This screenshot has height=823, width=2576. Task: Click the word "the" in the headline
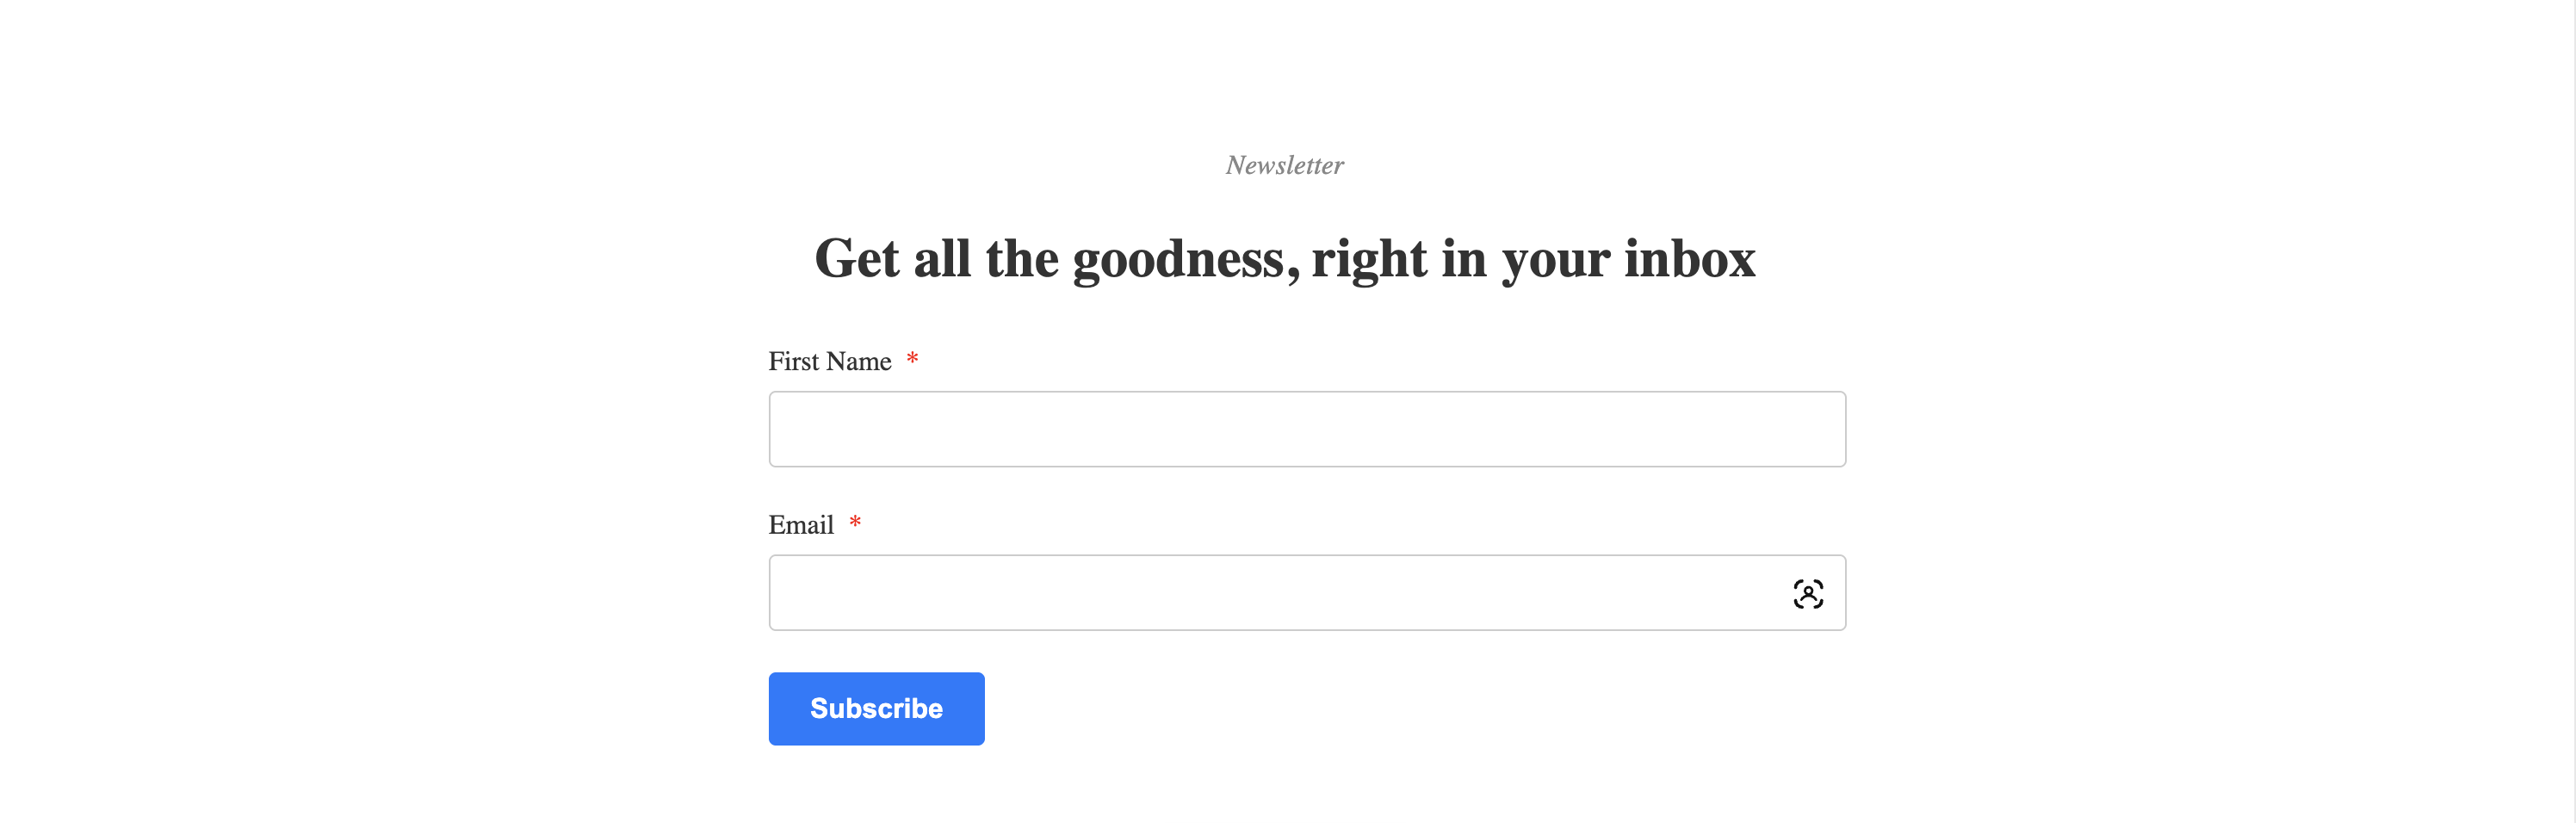coord(1021,259)
